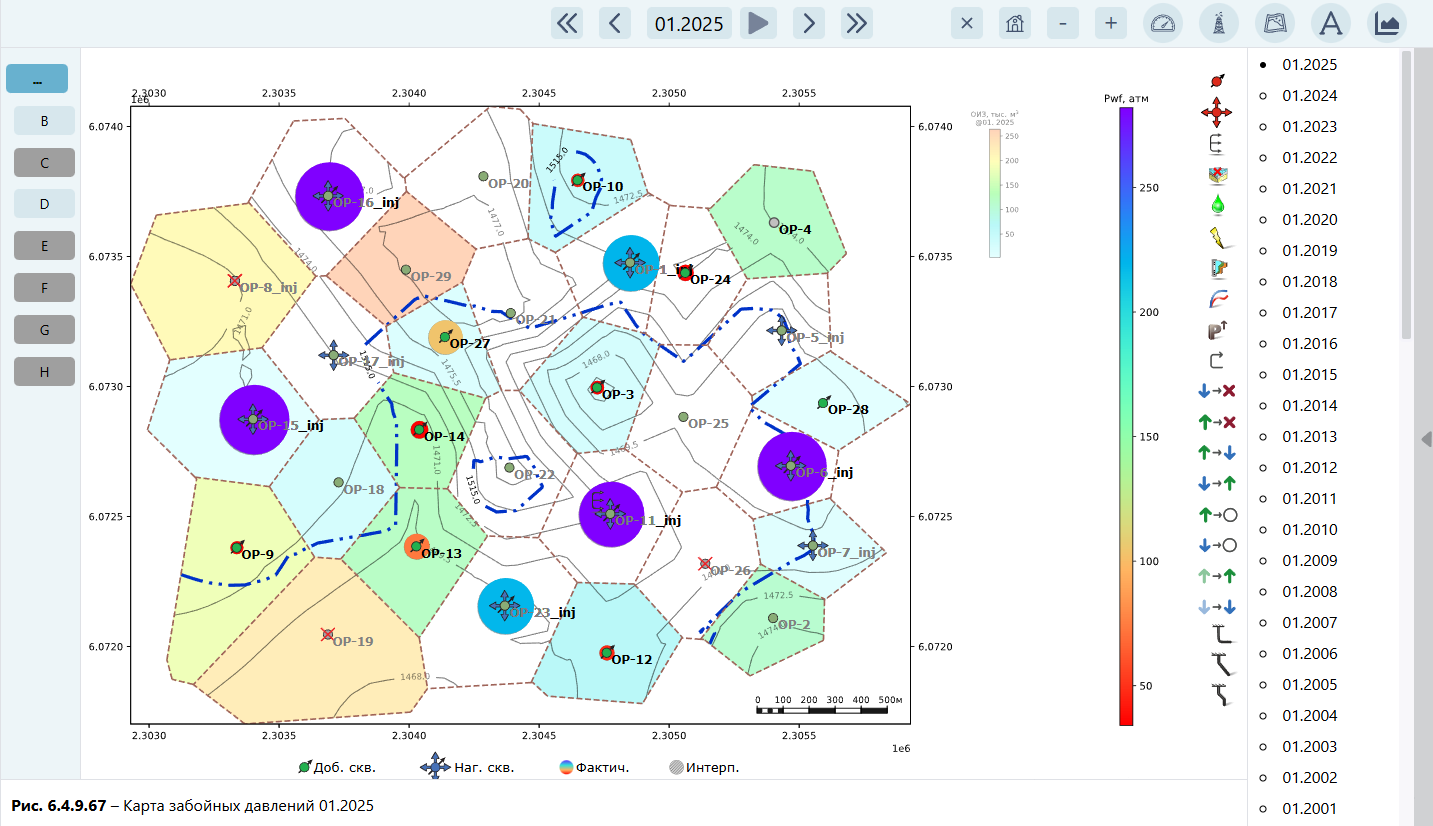Image resolution: width=1433 pixels, height=826 pixels.
Task: Open the area chart icon at top right
Action: (x=1386, y=23)
